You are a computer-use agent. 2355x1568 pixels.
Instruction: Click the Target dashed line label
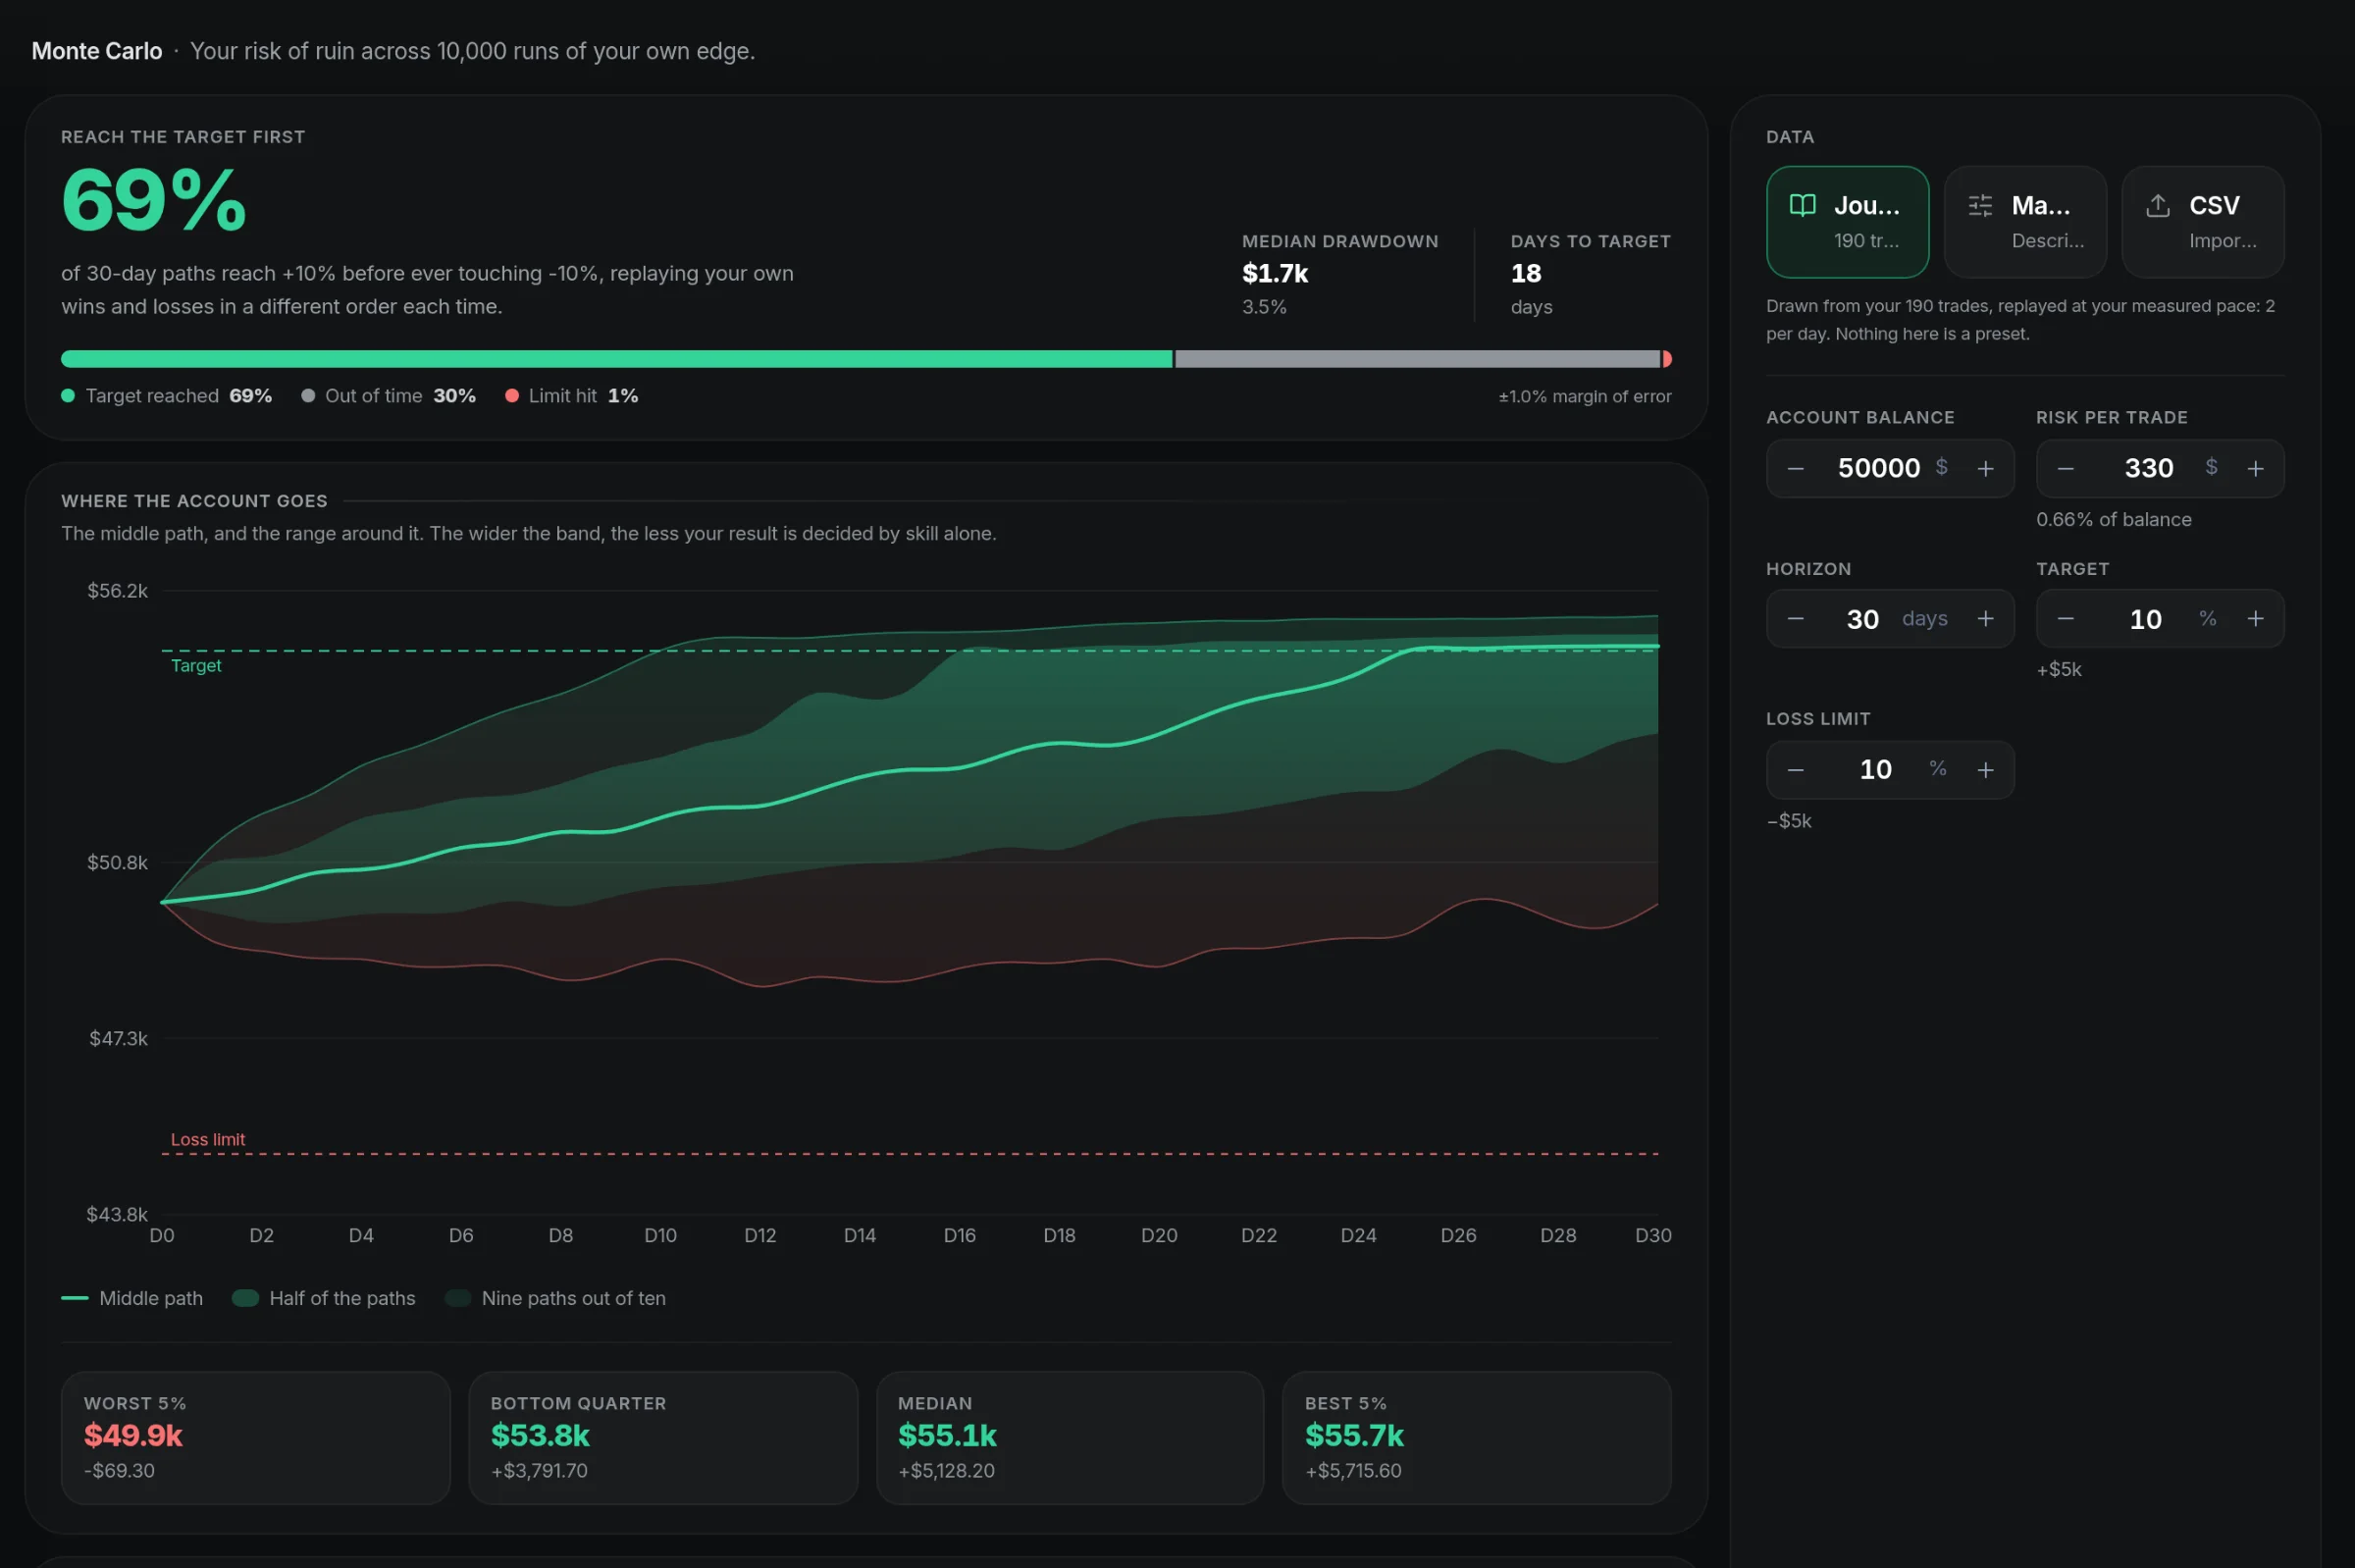click(x=196, y=666)
